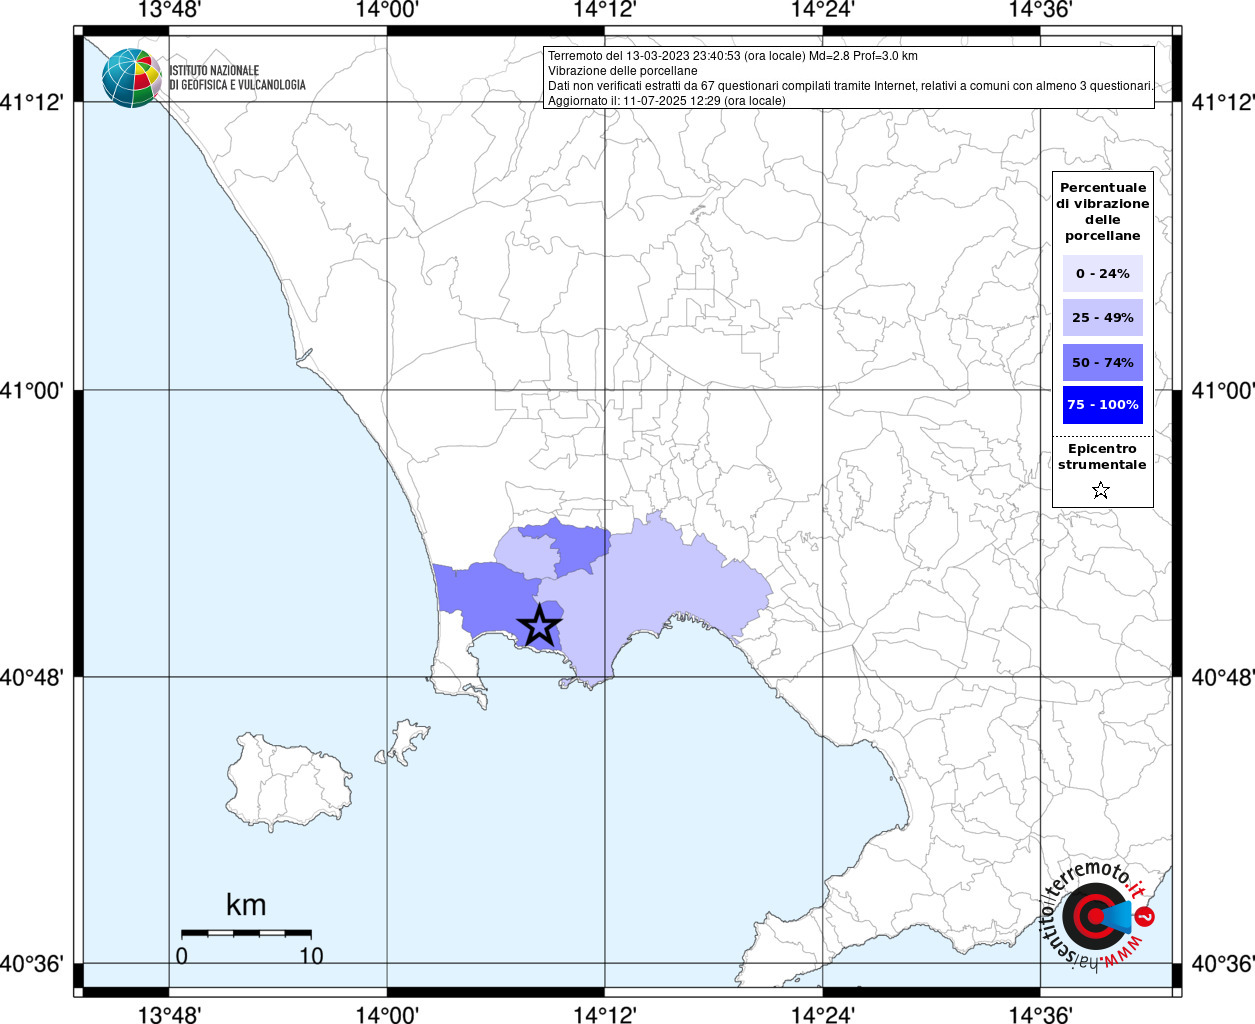The image size is (1255, 1024).
Task: Select the 25 - 49% legend swatch
Action: tap(1103, 318)
